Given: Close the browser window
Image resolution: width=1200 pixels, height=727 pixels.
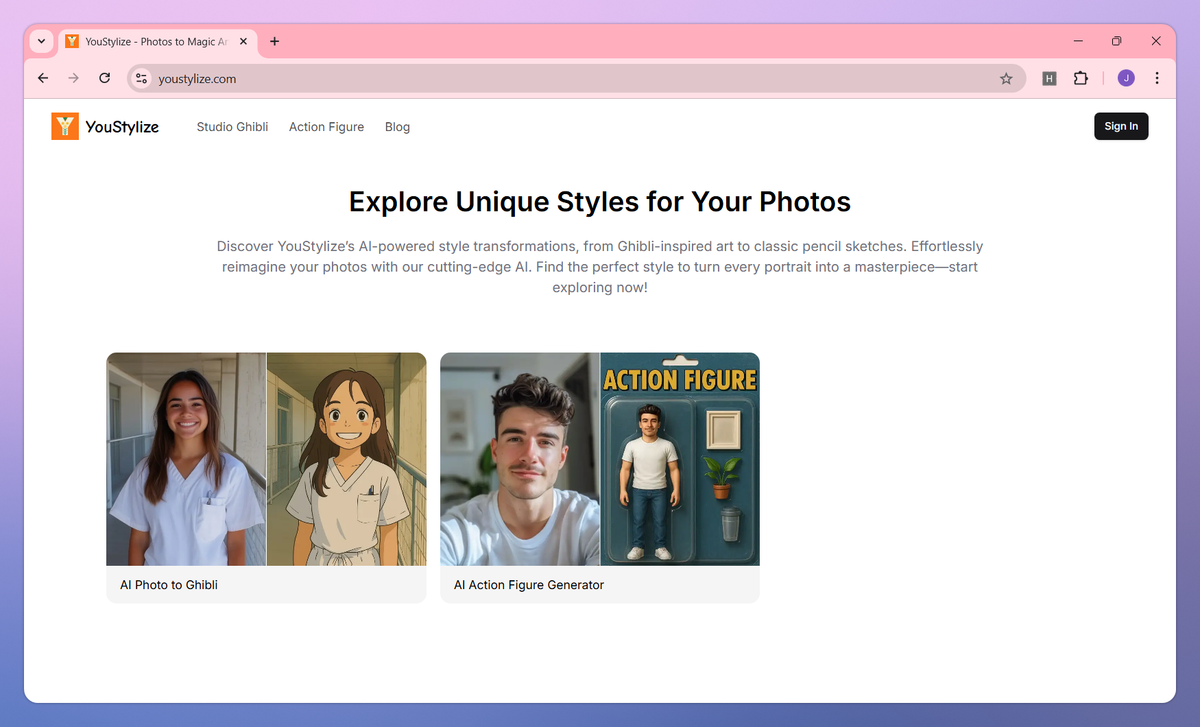Looking at the screenshot, I should [1156, 41].
